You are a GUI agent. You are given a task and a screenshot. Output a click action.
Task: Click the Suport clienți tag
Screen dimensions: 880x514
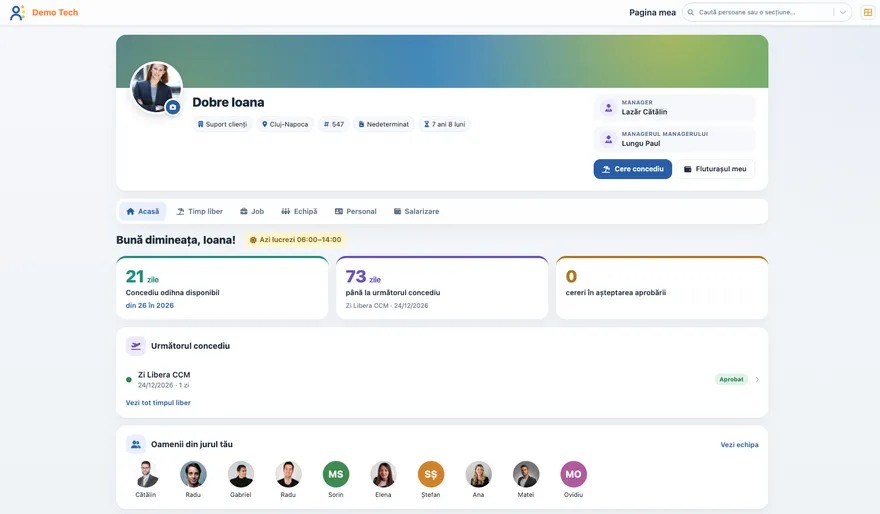click(222, 125)
